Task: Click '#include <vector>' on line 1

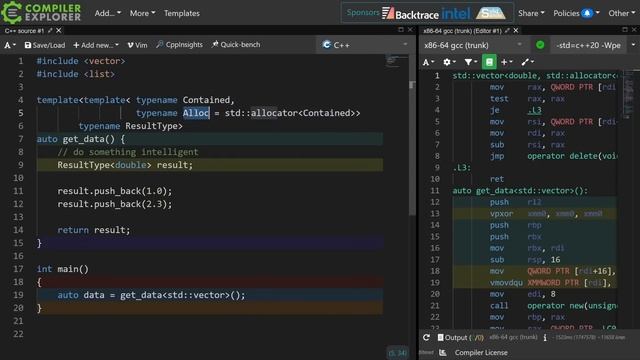Action: click(x=81, y=61)
